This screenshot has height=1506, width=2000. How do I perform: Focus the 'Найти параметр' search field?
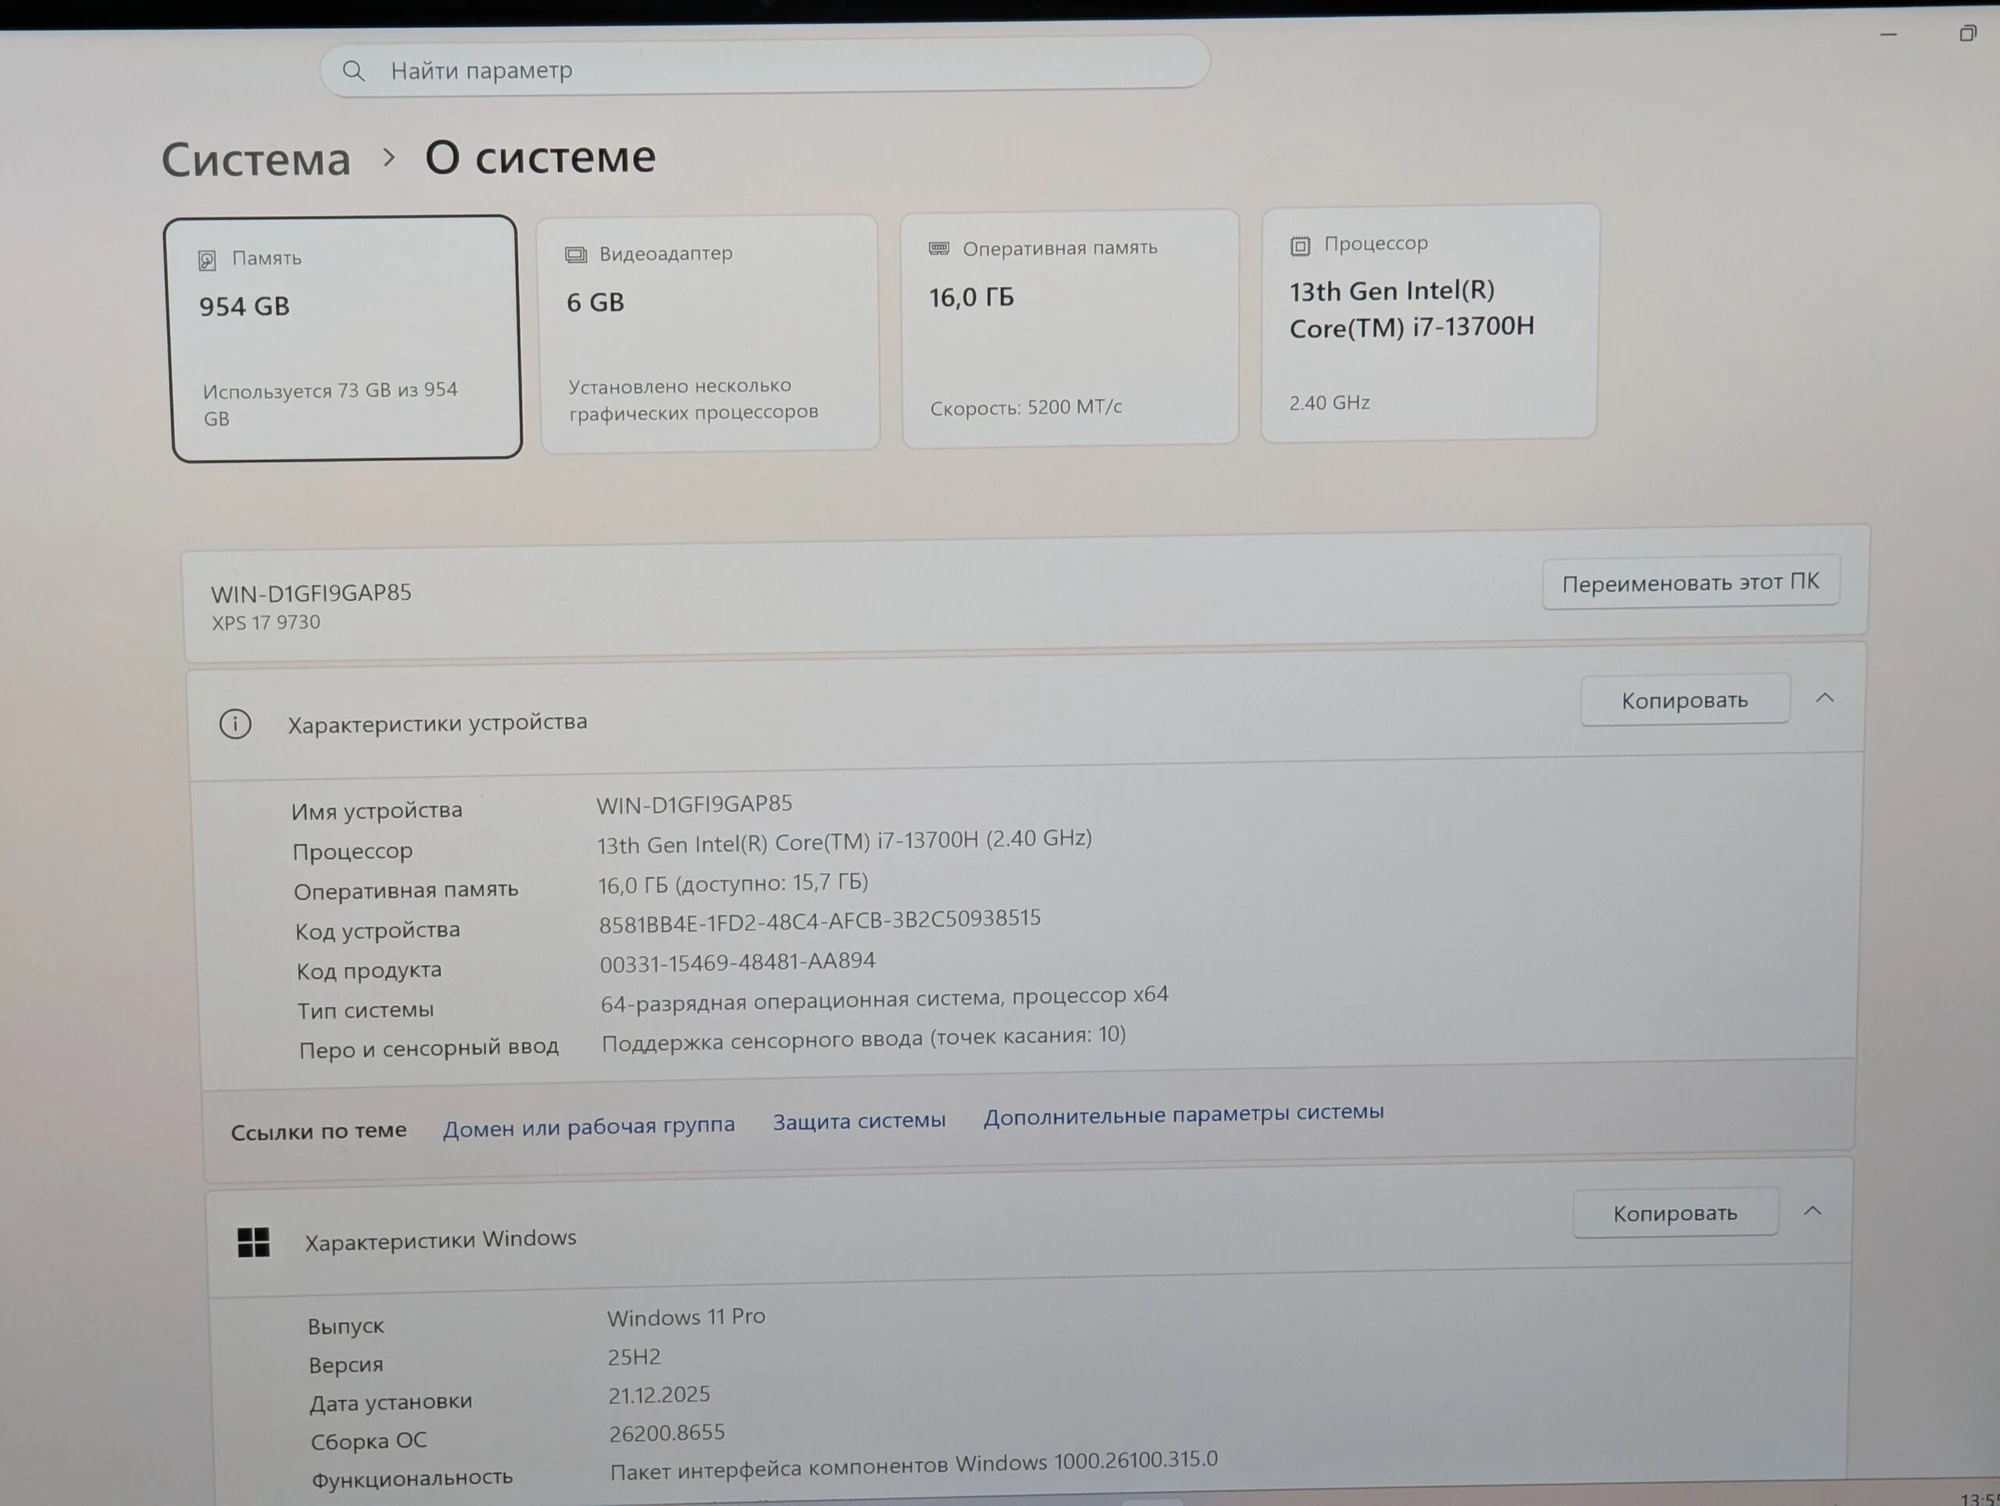click(765, 65)
